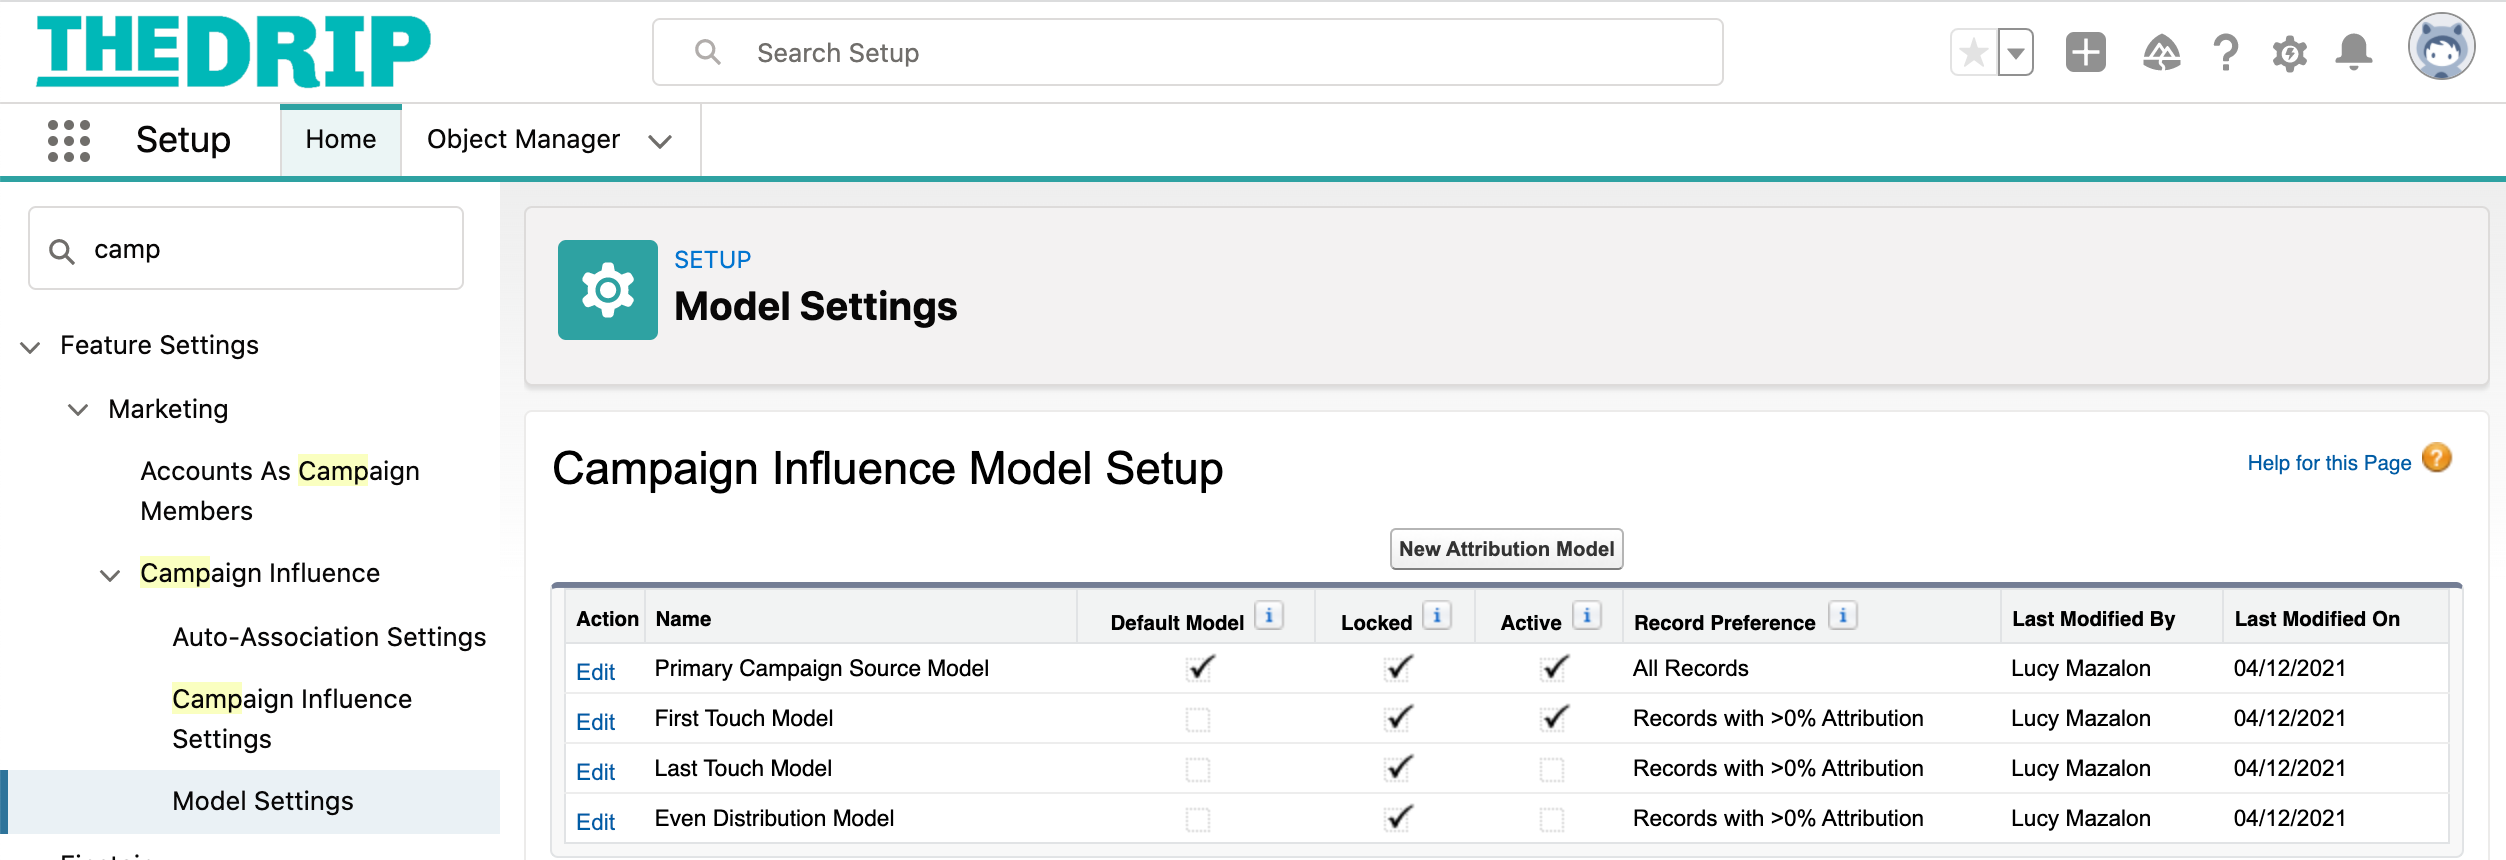The width and height of the screenshot is (2506, 860).
Task: Click info icon next to Active
Action: point(1587,616)
